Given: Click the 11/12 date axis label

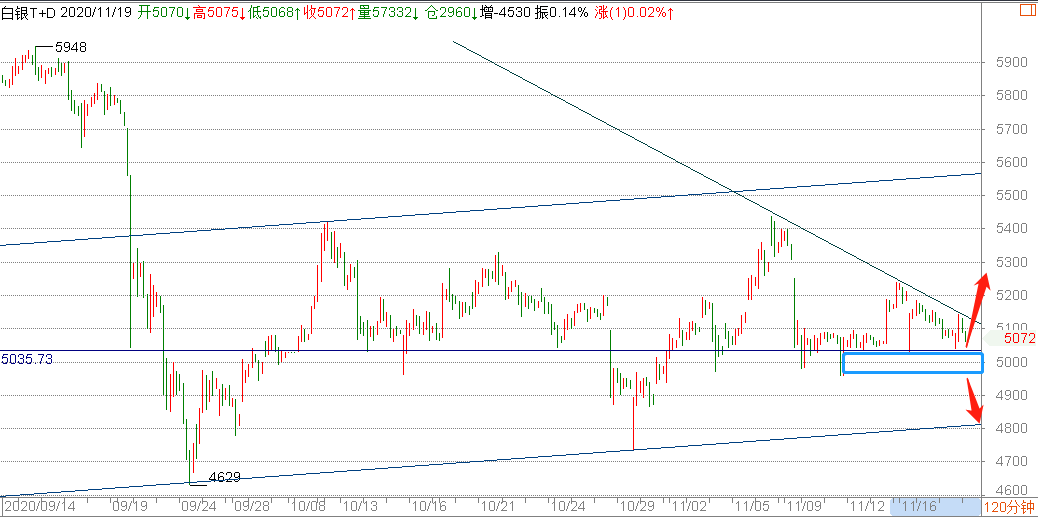Looking at the screenshot, I should point(868,507).
